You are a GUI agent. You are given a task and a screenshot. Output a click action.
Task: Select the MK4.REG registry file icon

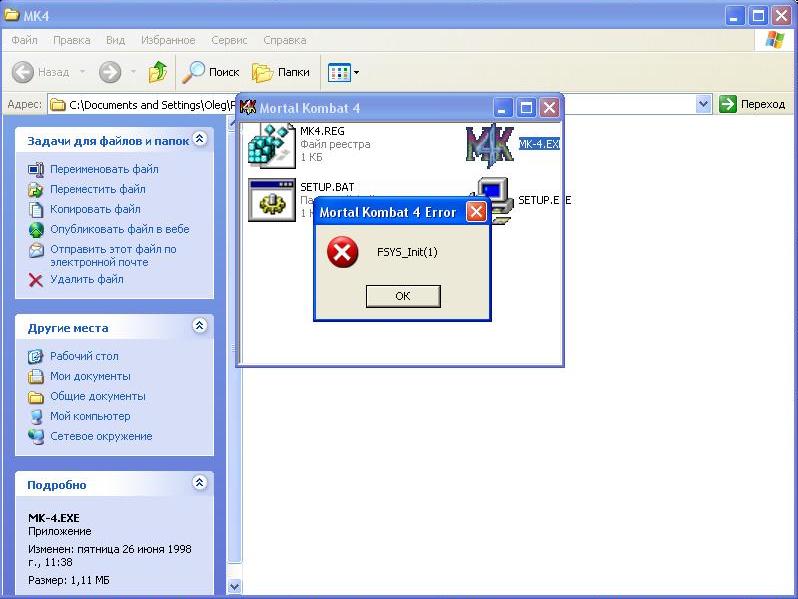click(271, 146)
